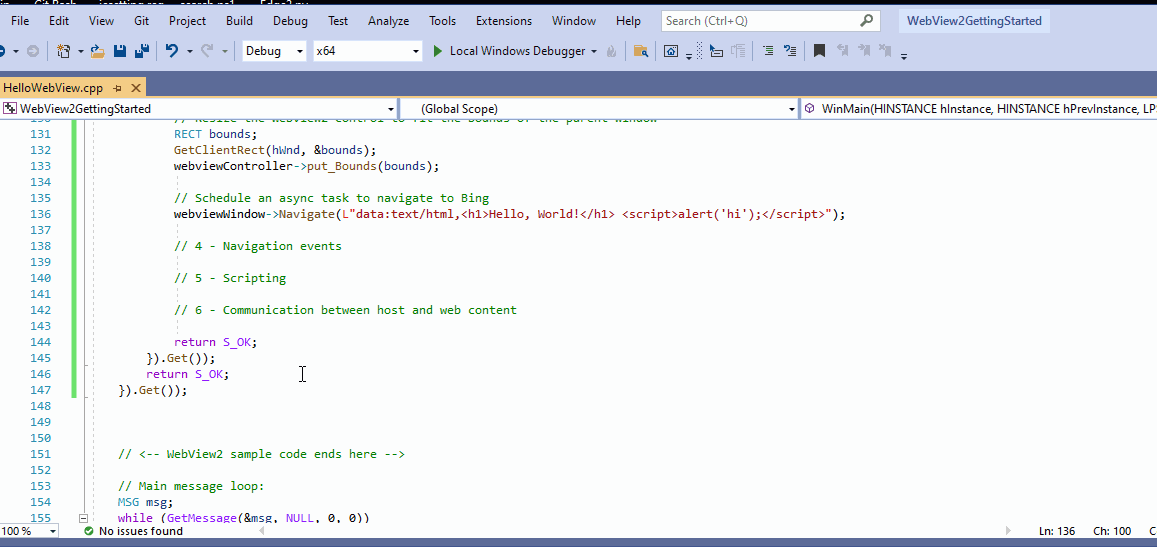Toggle a bookmark with the bookmark icon
1157x547 pixels.
(819, 51)
